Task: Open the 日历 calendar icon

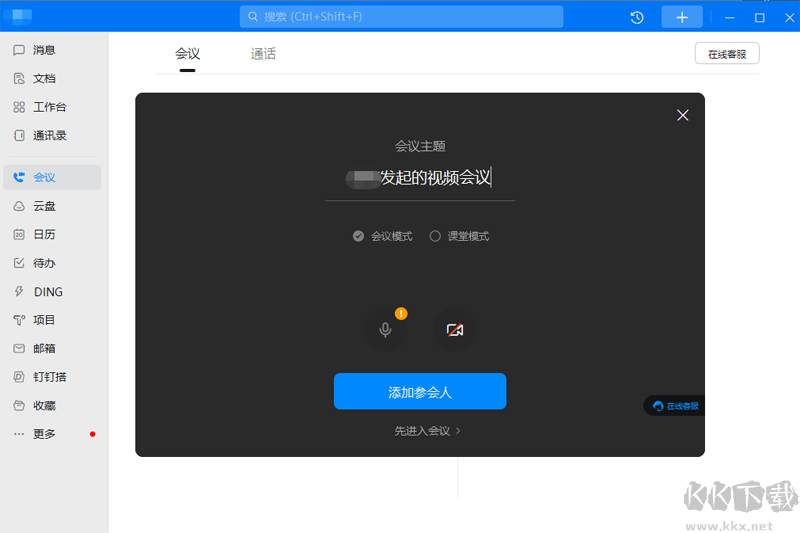Action: point(19,234)
